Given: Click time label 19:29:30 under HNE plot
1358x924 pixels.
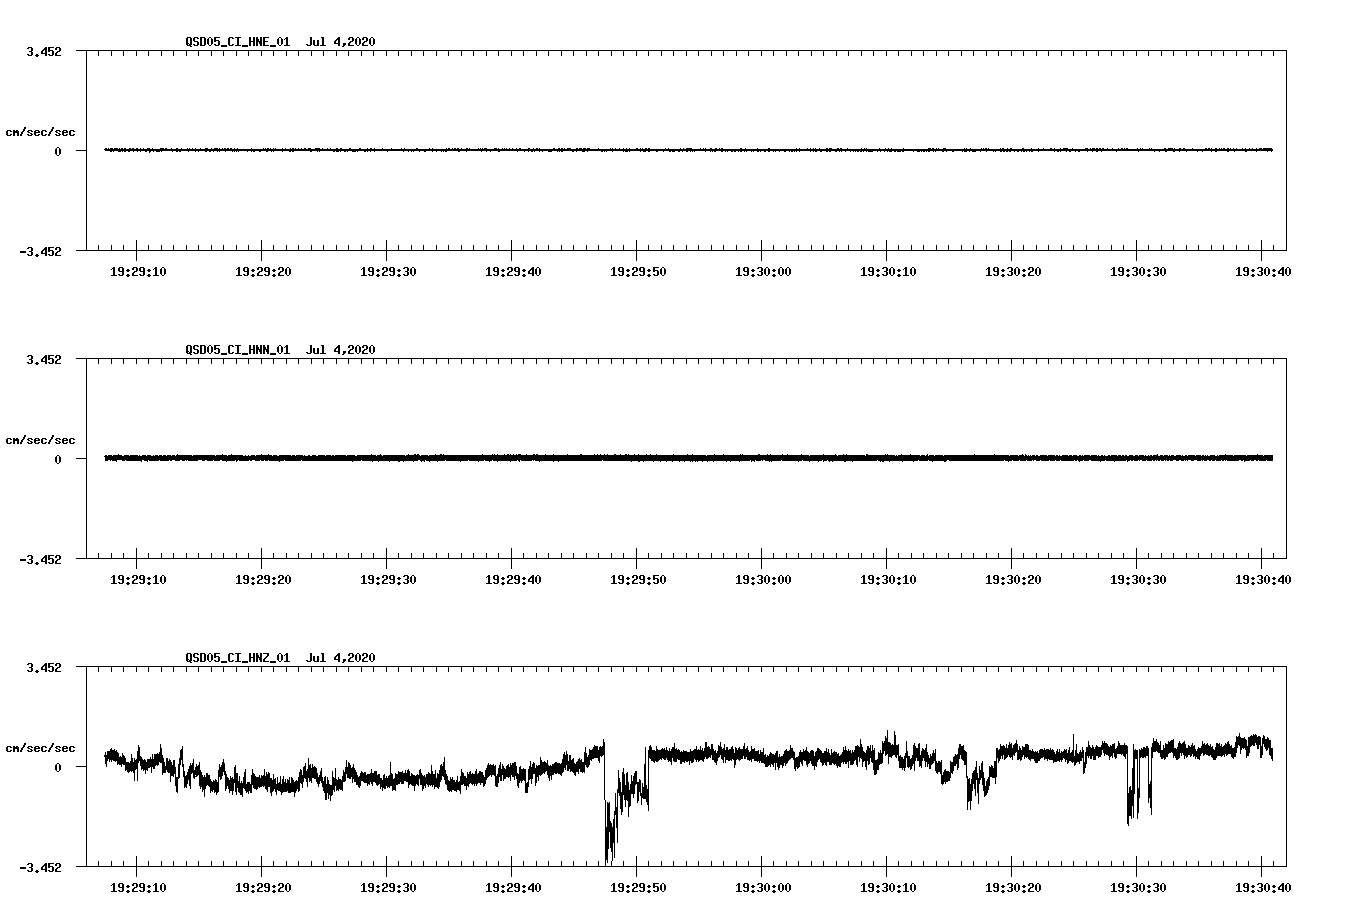Looking at the screenshot, I should click(388, 271).
